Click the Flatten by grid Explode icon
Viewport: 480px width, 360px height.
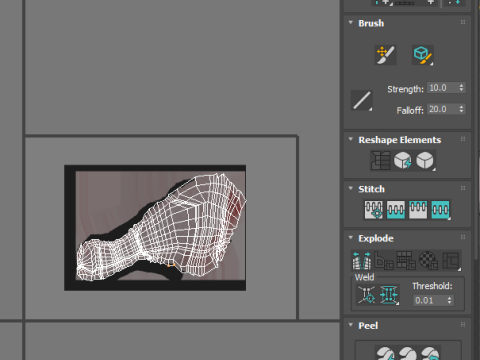(406, 260)
